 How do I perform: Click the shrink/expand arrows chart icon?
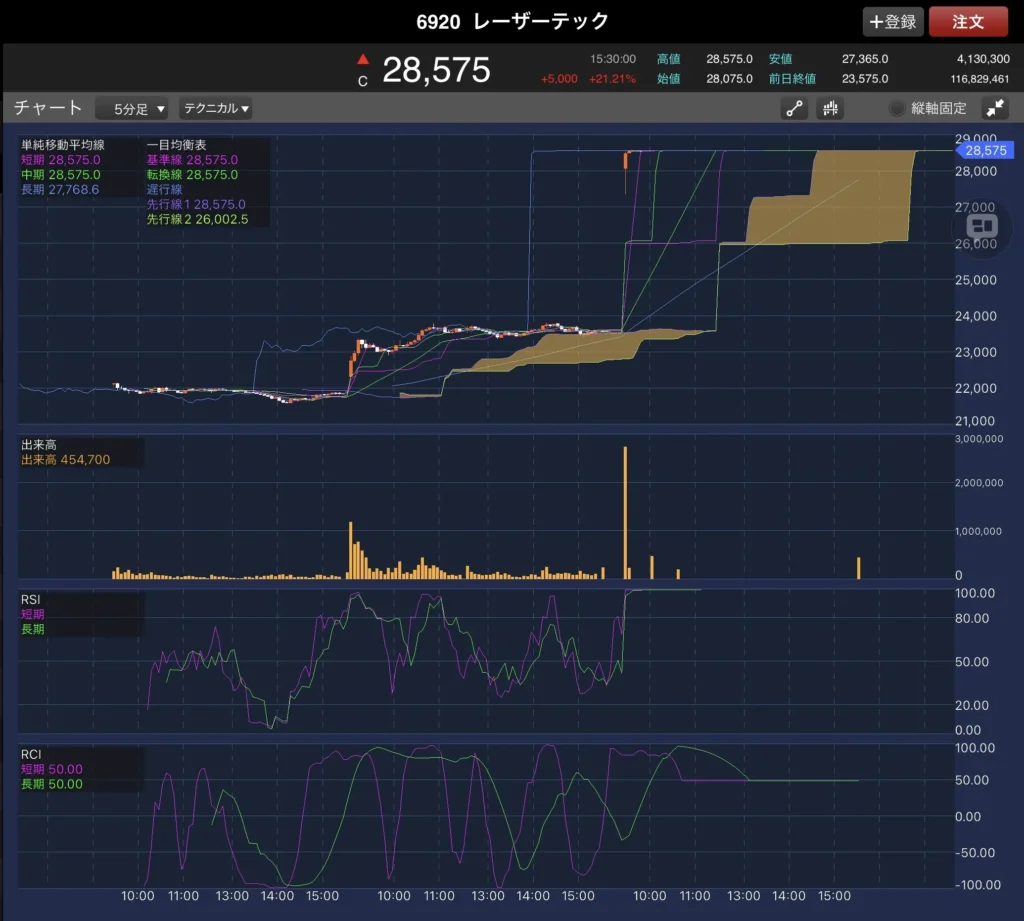[x=995, y=109]
